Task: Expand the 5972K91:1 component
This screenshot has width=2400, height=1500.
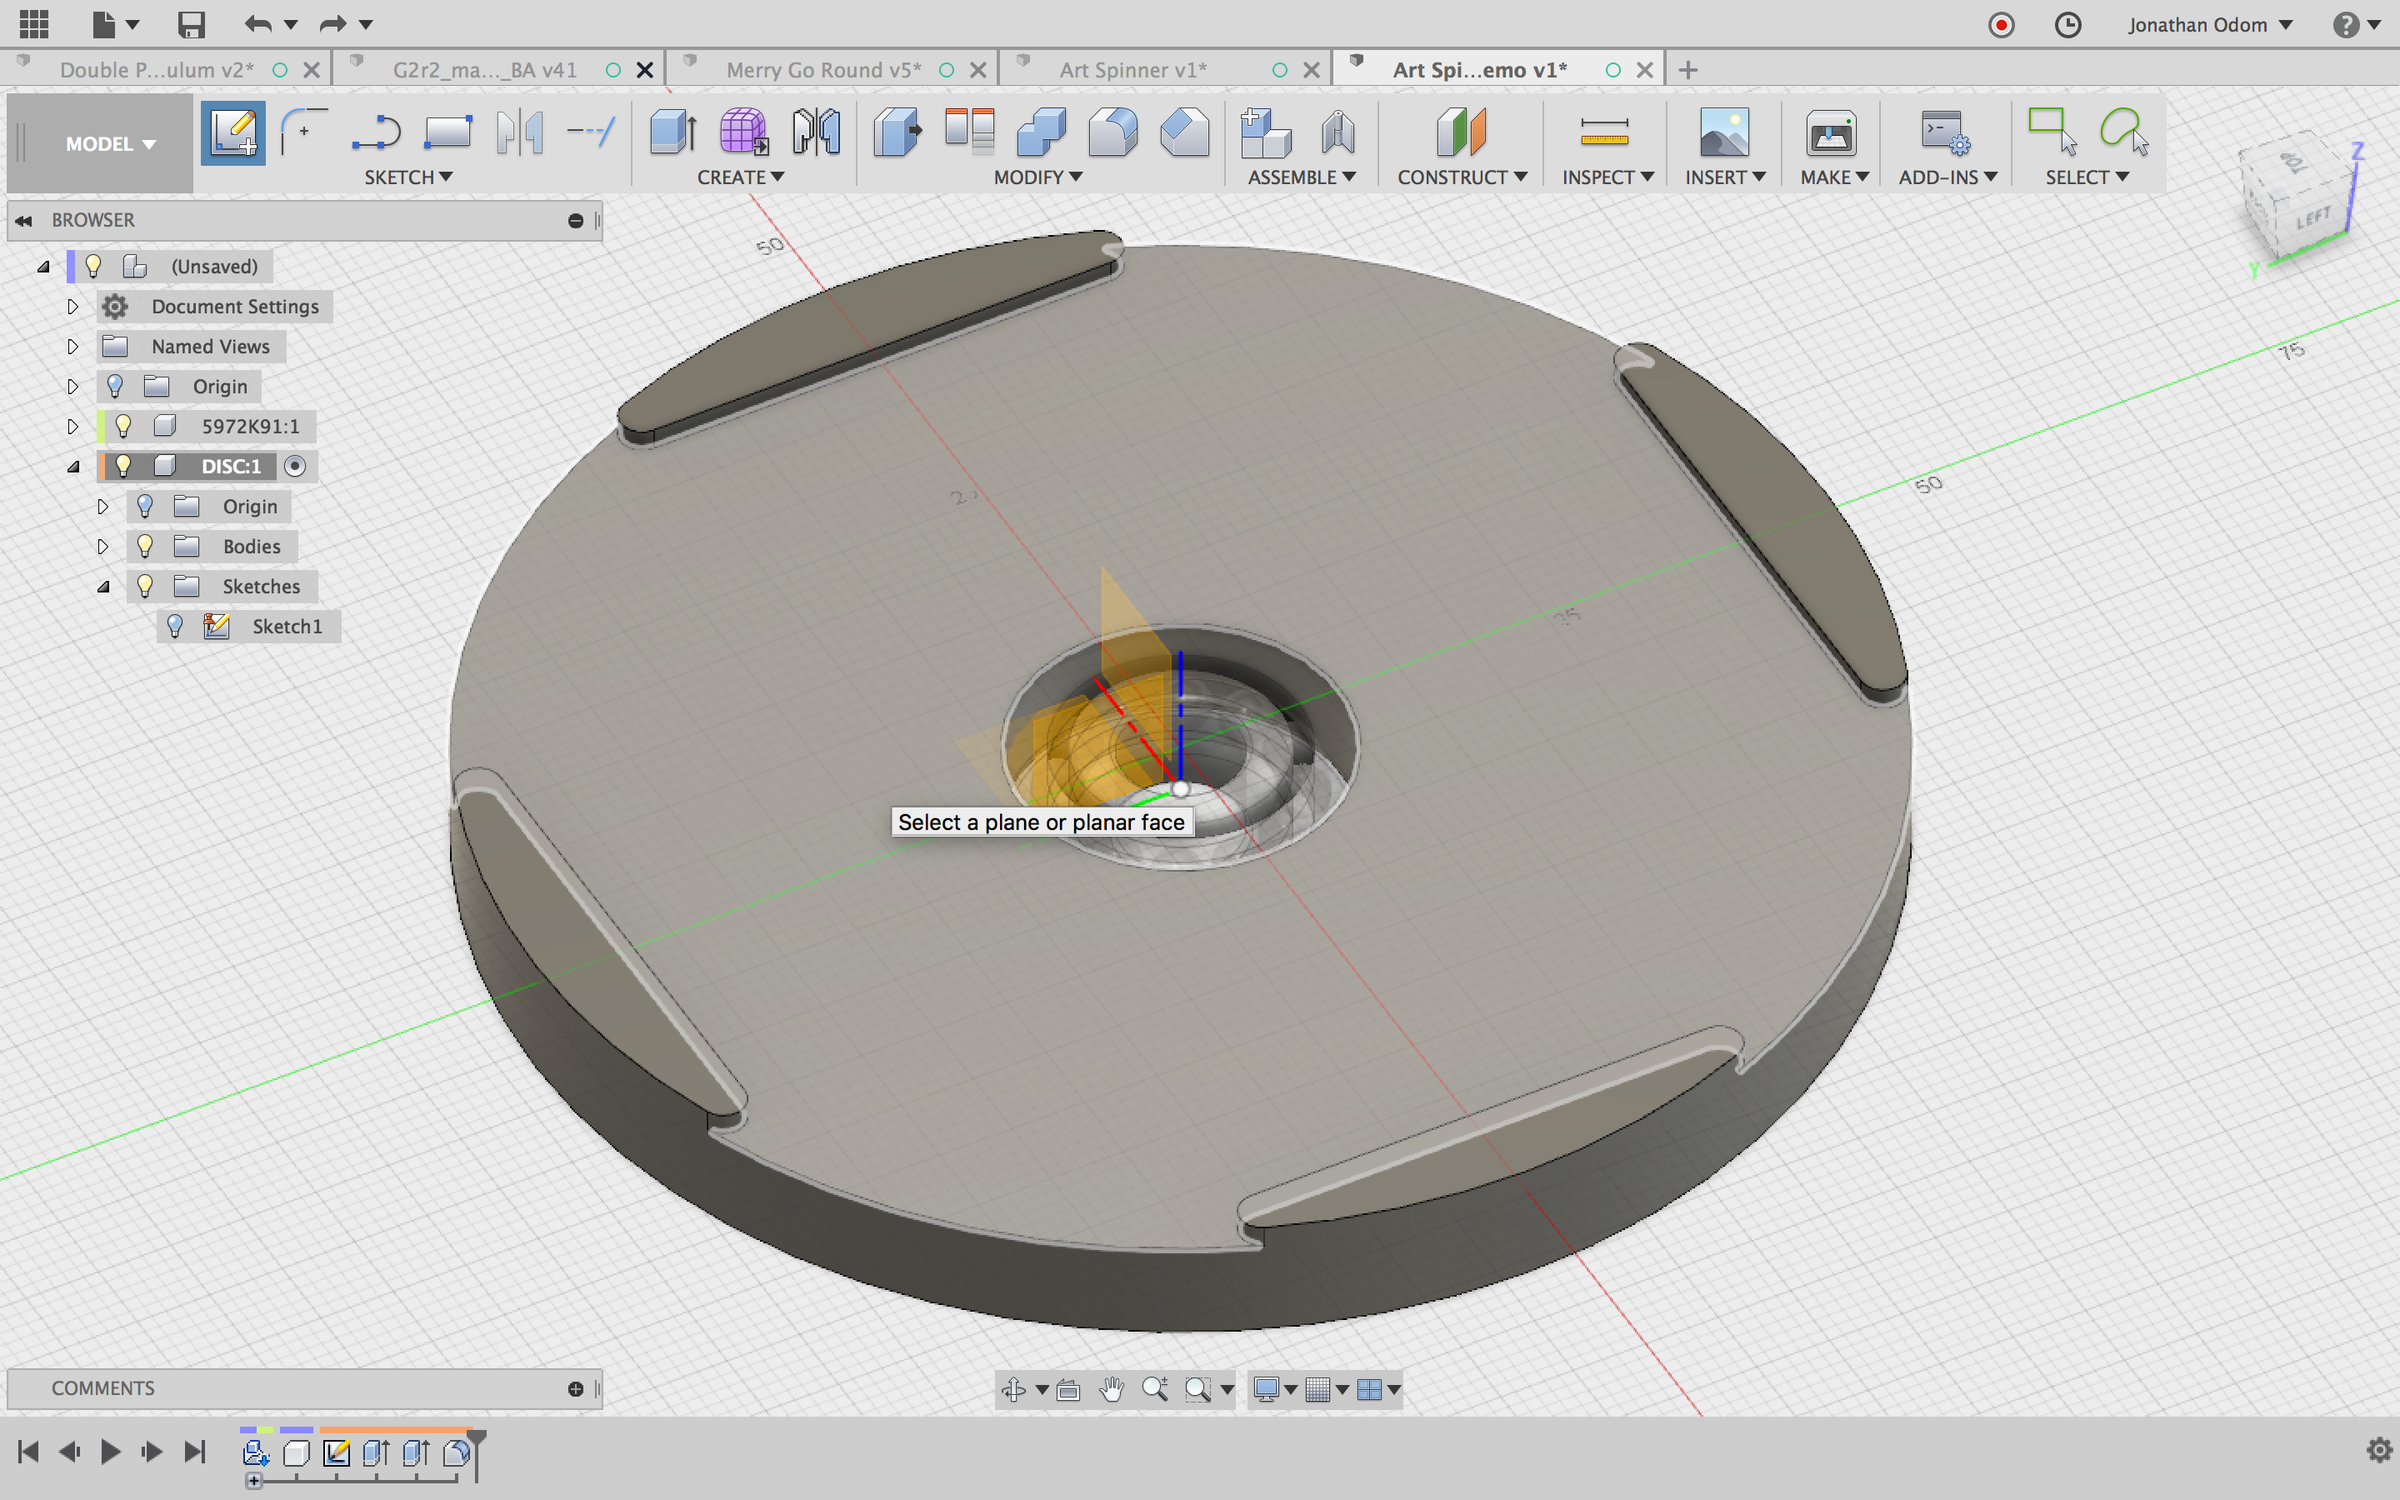Action: (72, 426)
